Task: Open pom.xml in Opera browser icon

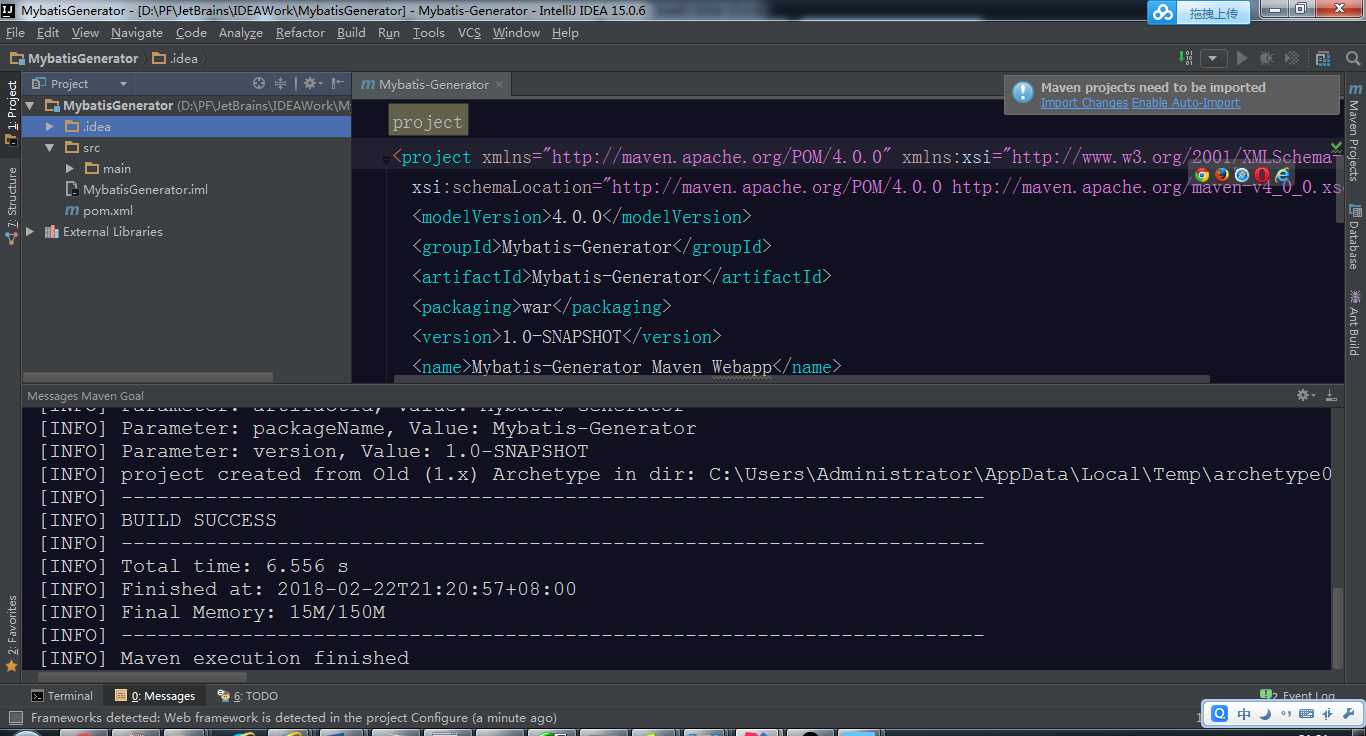Action: pyautogui.click(x=1262, y=174)
